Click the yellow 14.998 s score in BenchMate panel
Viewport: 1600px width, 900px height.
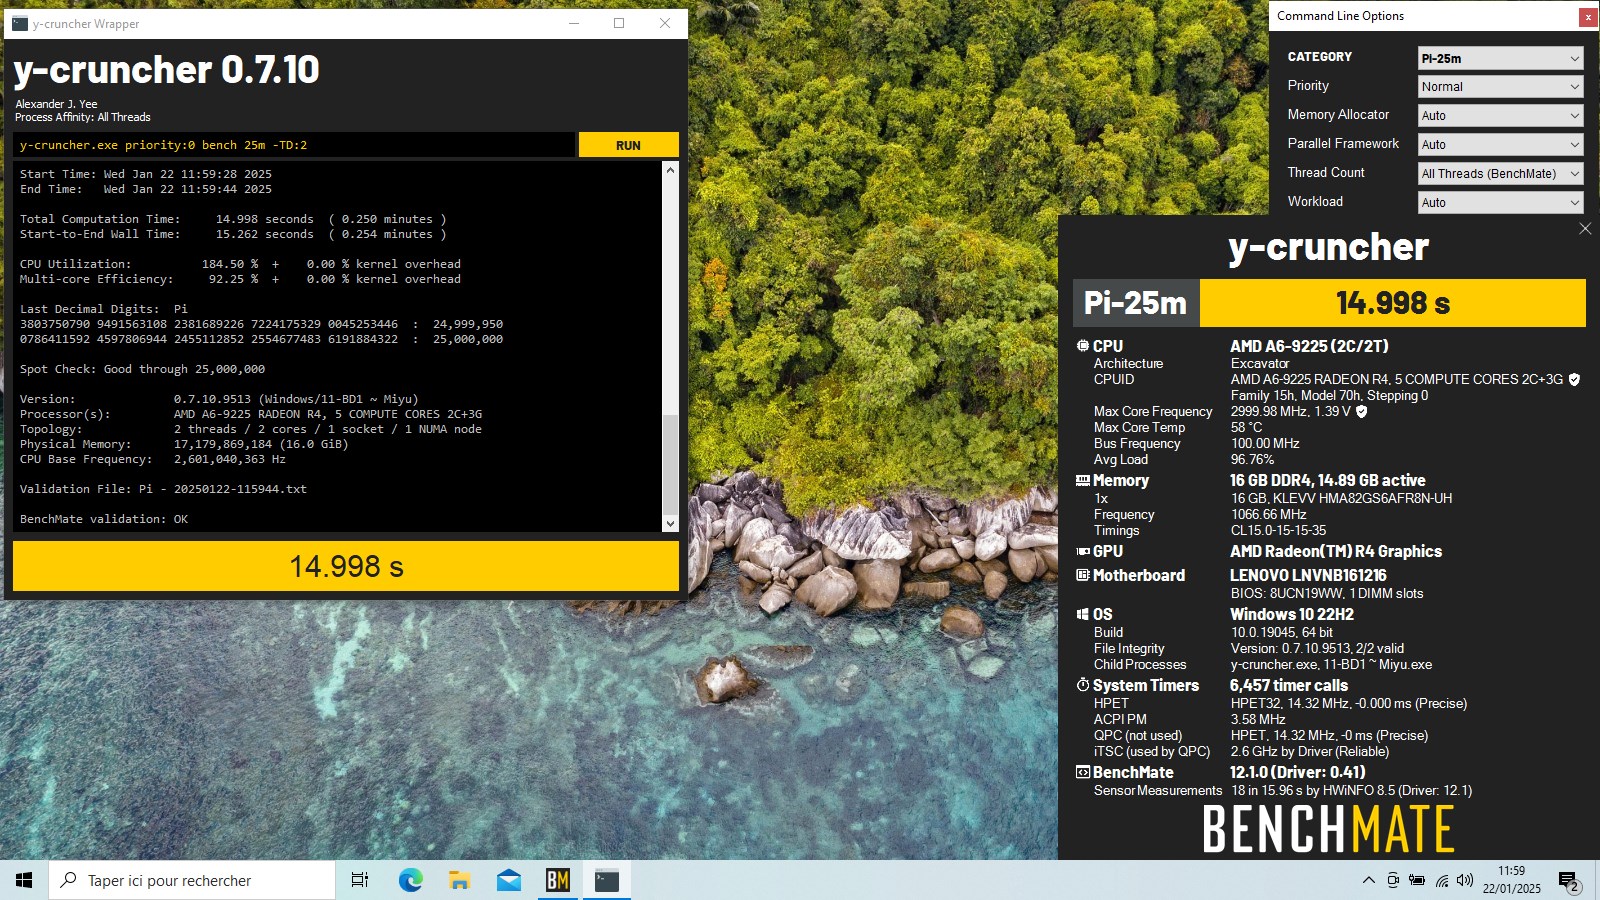1392,303
